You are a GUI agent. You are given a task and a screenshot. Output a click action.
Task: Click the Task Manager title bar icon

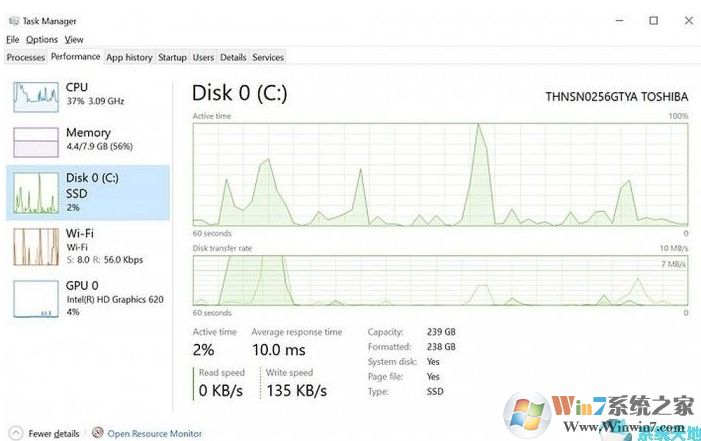(x=11, y=20)
